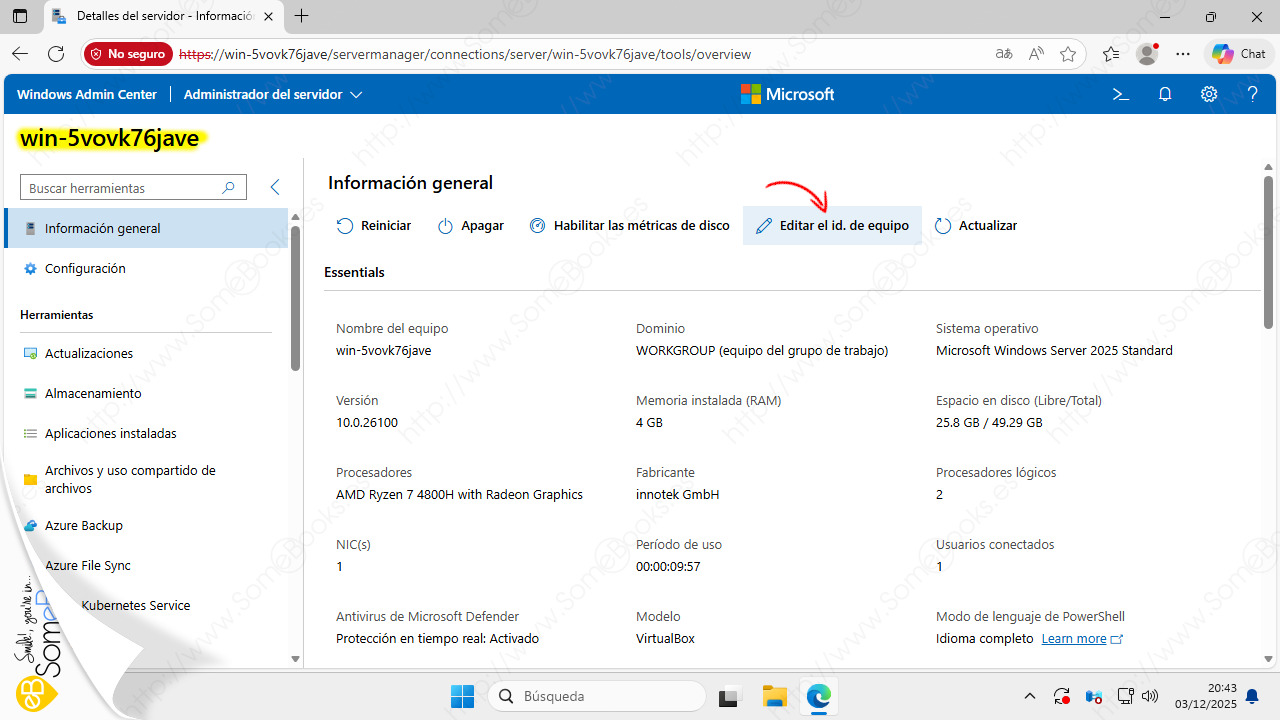Open File Explorer from the taskbar
This screenshot has width=1280, height=720.
[774, 696]
